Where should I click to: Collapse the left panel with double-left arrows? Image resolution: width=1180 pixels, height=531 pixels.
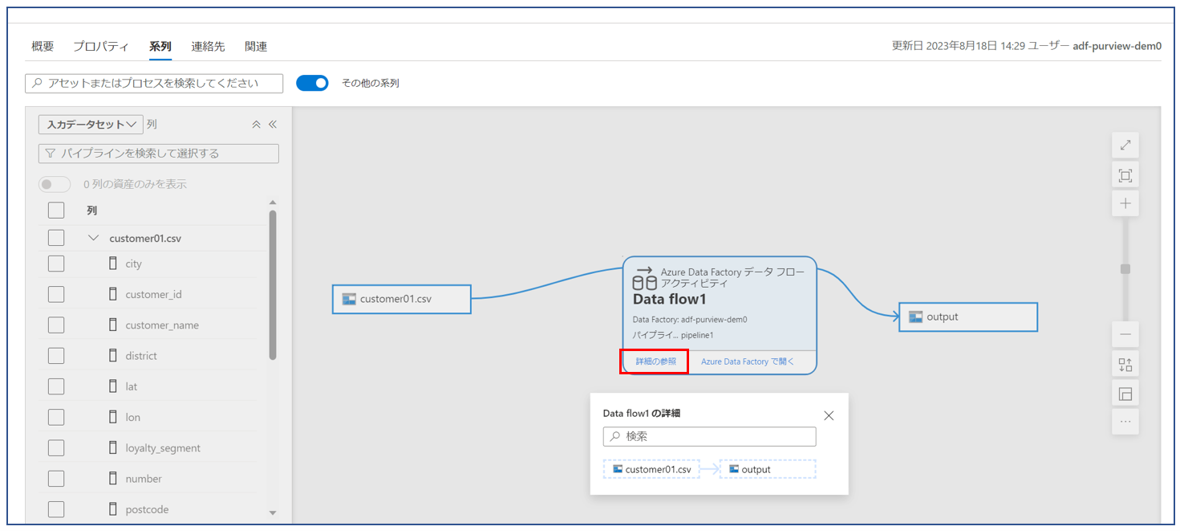point(272,125)
